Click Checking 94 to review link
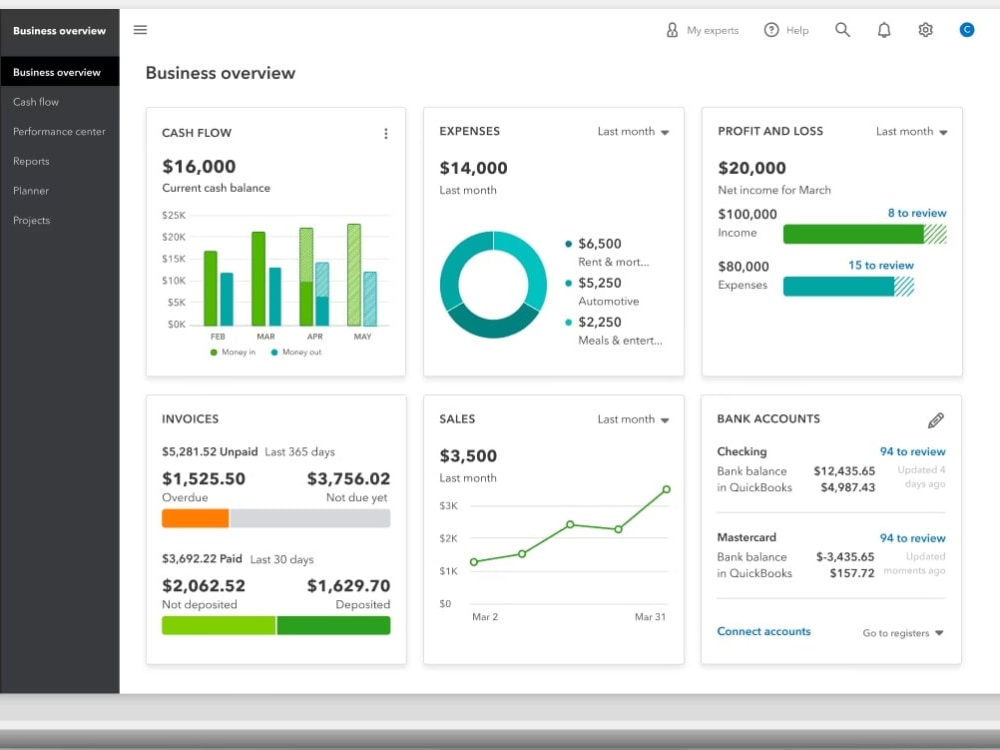Screen dimensions: 1000x750 pyautogui.click(x=913, y=452)
